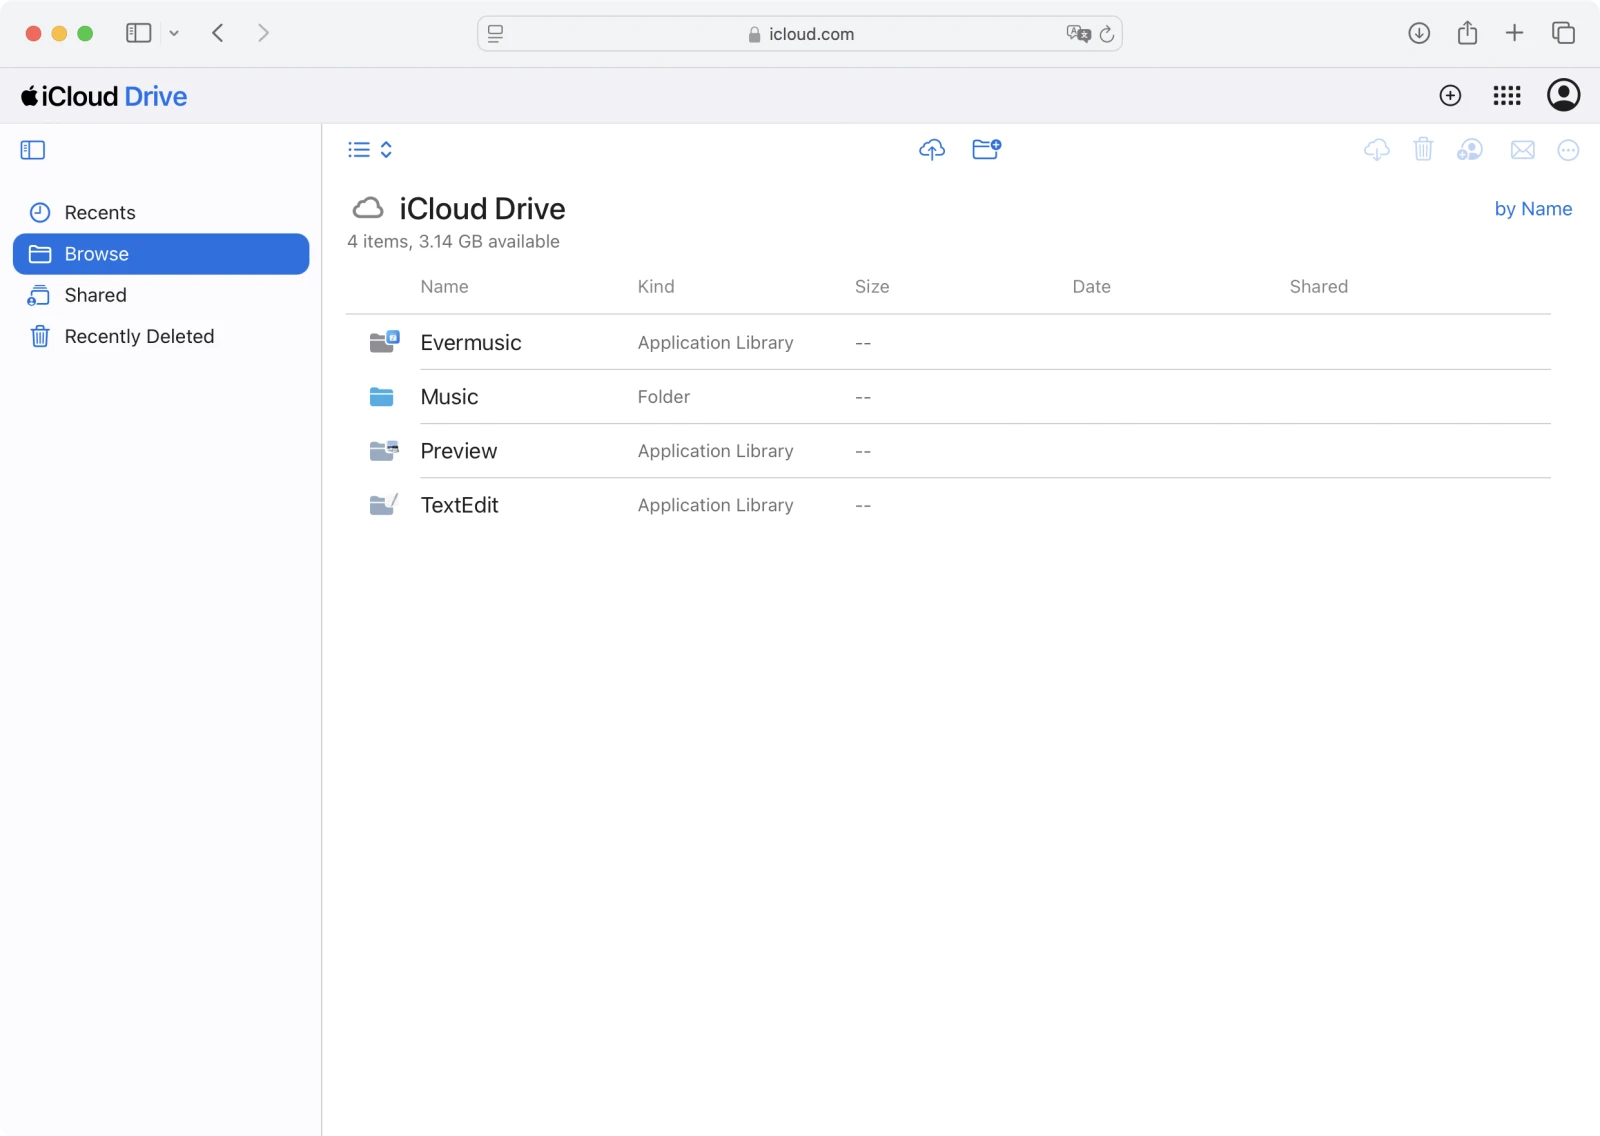Expand the sidebar tab overview chevron
The image size is (1600, 1136).
[x=174, y=32]
